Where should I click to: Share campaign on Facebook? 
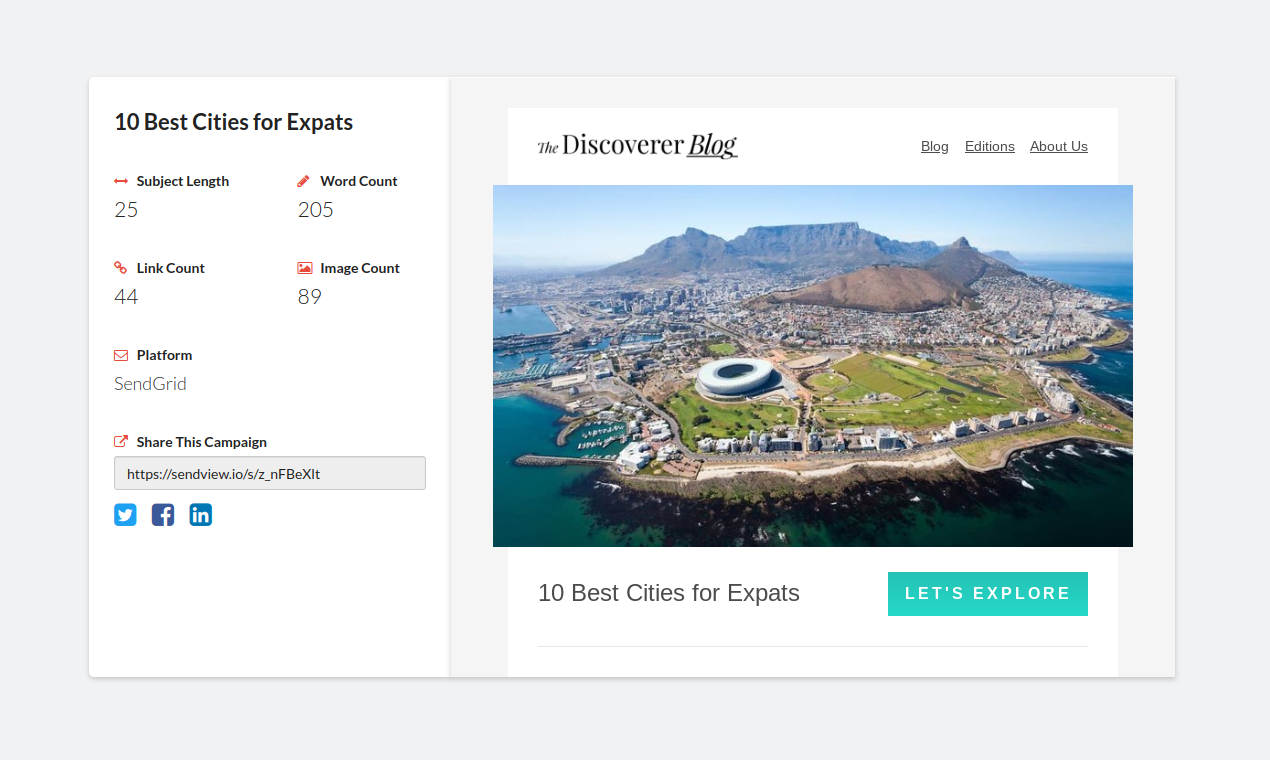(x=163, y=515)
